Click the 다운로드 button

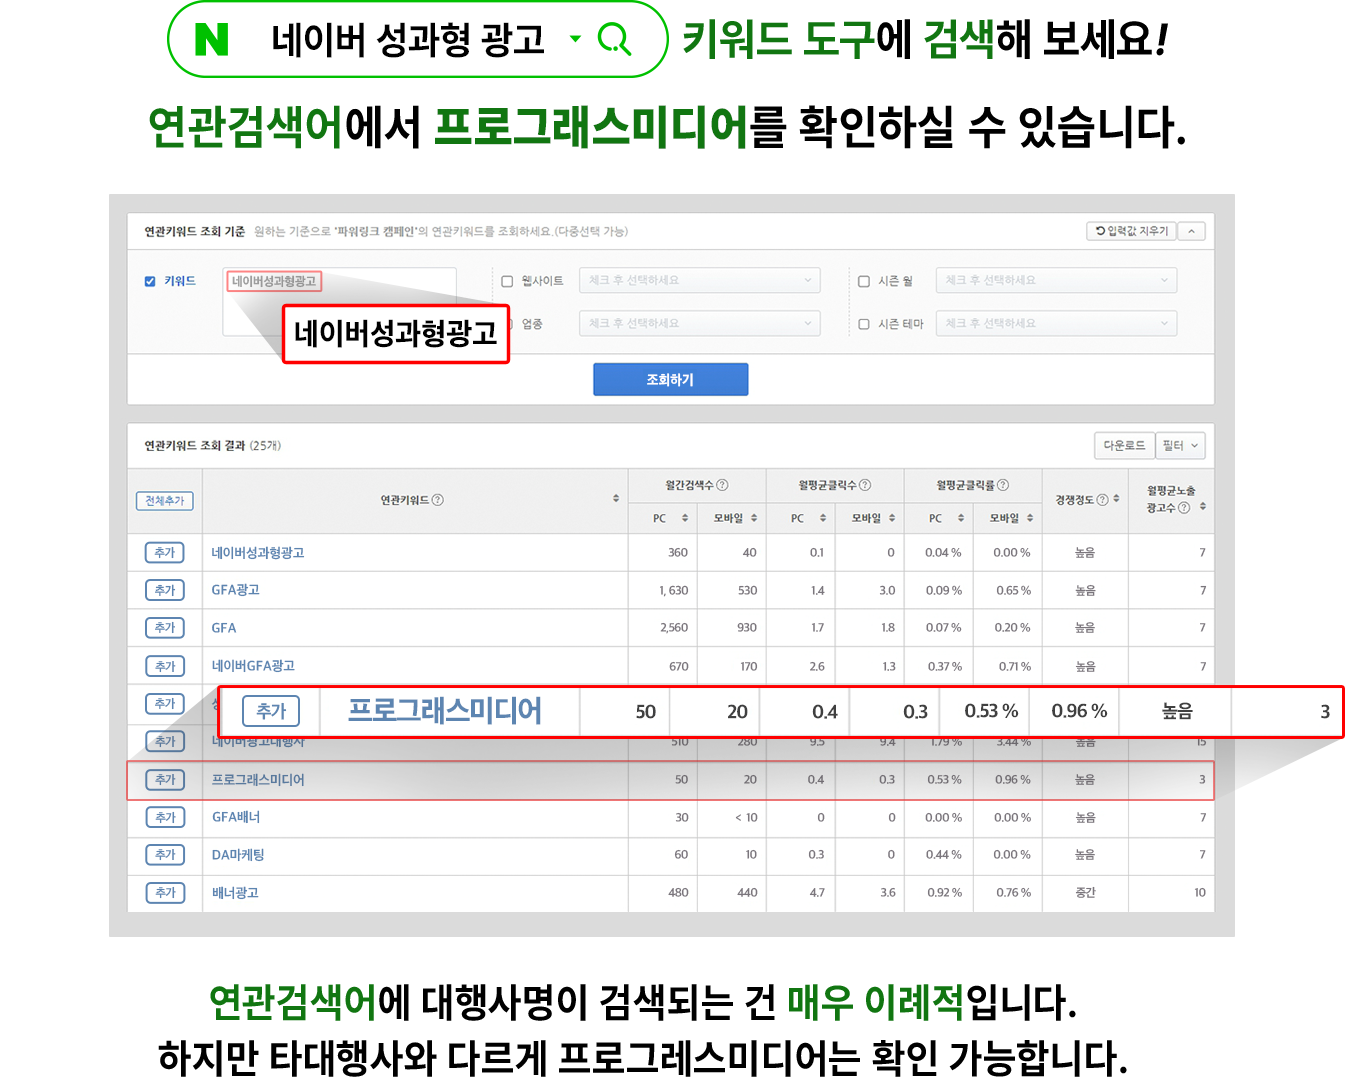(x=1124, y=446)
